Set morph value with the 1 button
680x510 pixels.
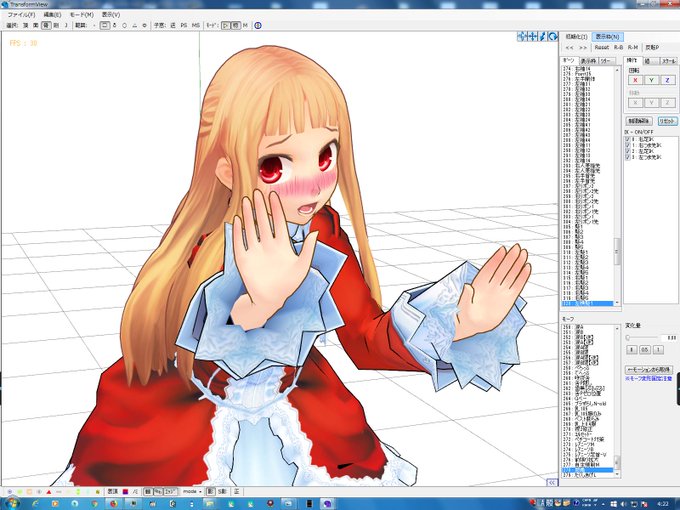tap(658, 350)
